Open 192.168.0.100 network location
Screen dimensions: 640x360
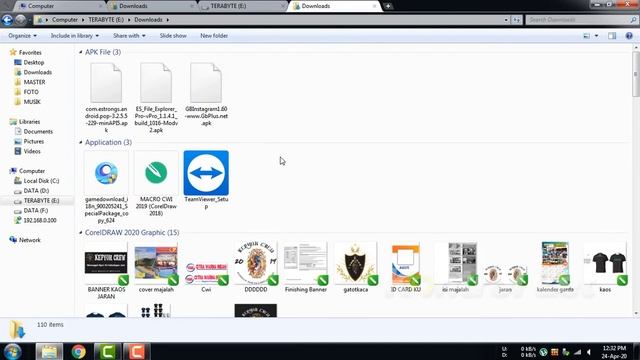tap(40, 220)
